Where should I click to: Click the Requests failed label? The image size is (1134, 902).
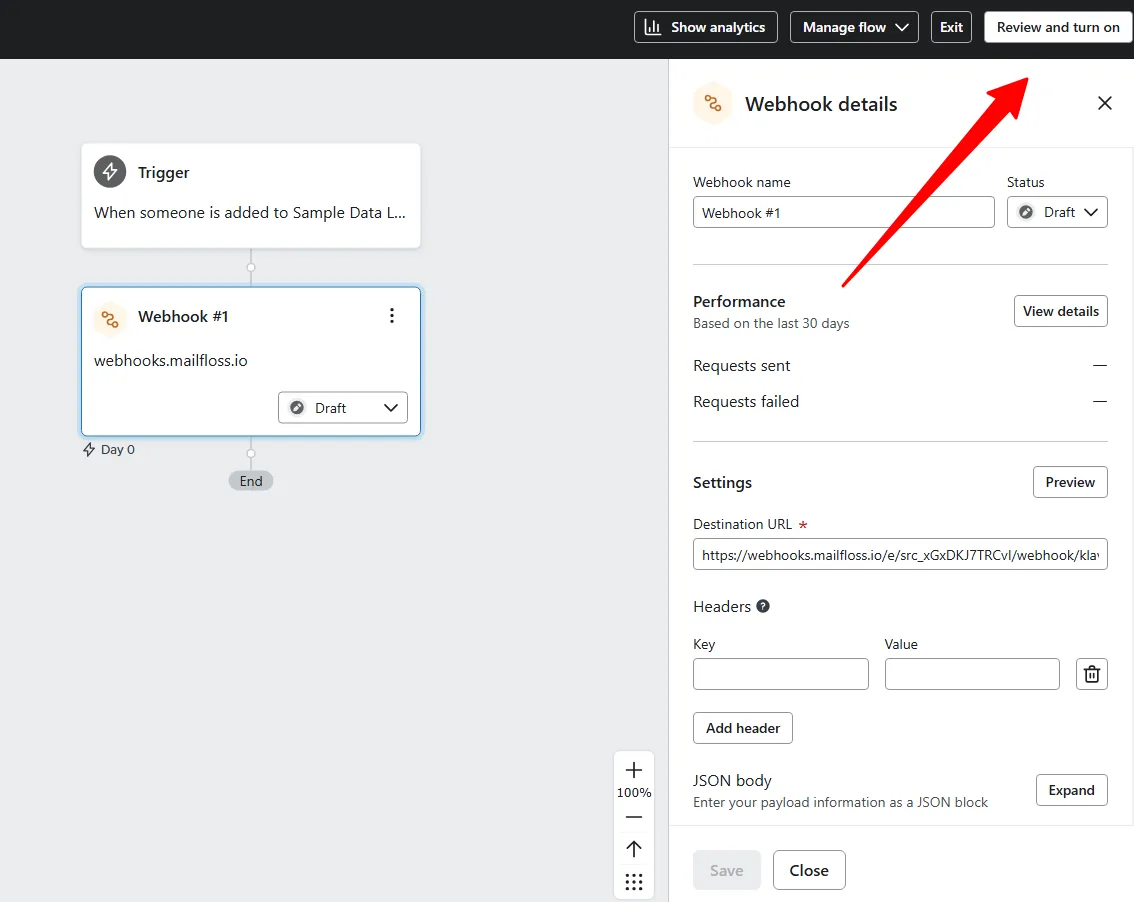(746, 401)
